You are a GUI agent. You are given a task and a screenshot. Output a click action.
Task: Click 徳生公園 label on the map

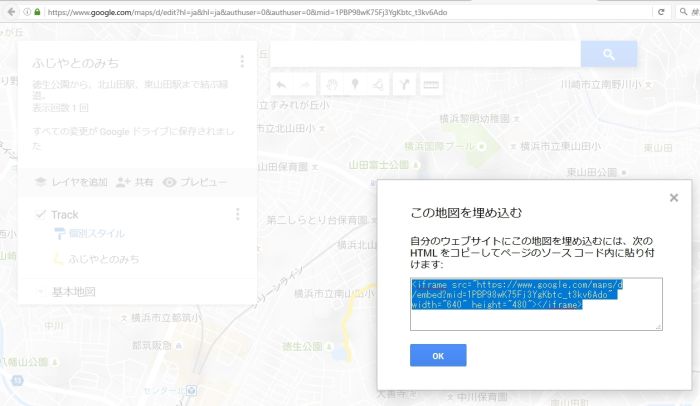pos(302,346)
